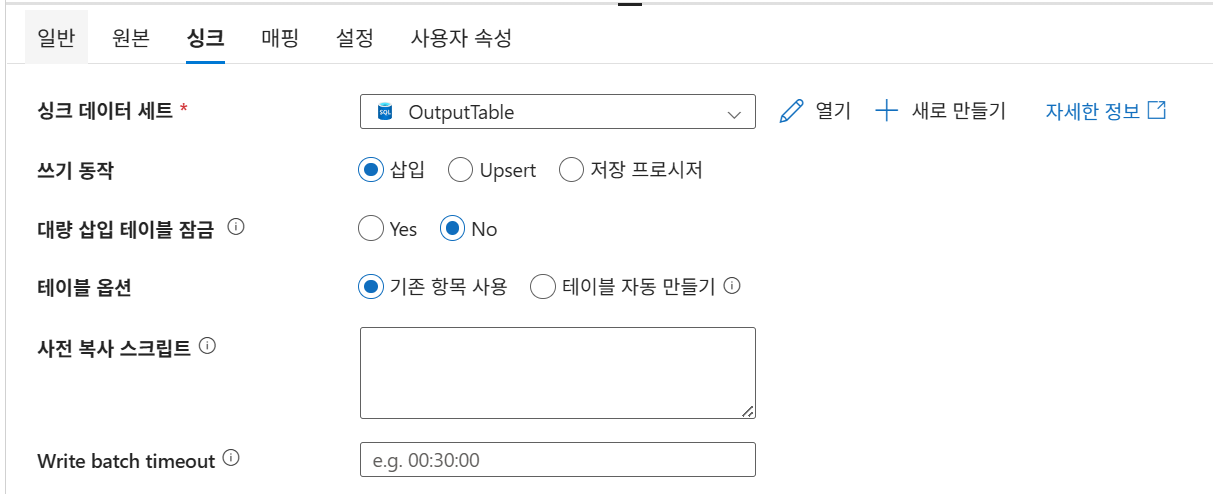Open the 자세한 정보 link
The image size is (1213, 494).
[x=1092, y=111]
